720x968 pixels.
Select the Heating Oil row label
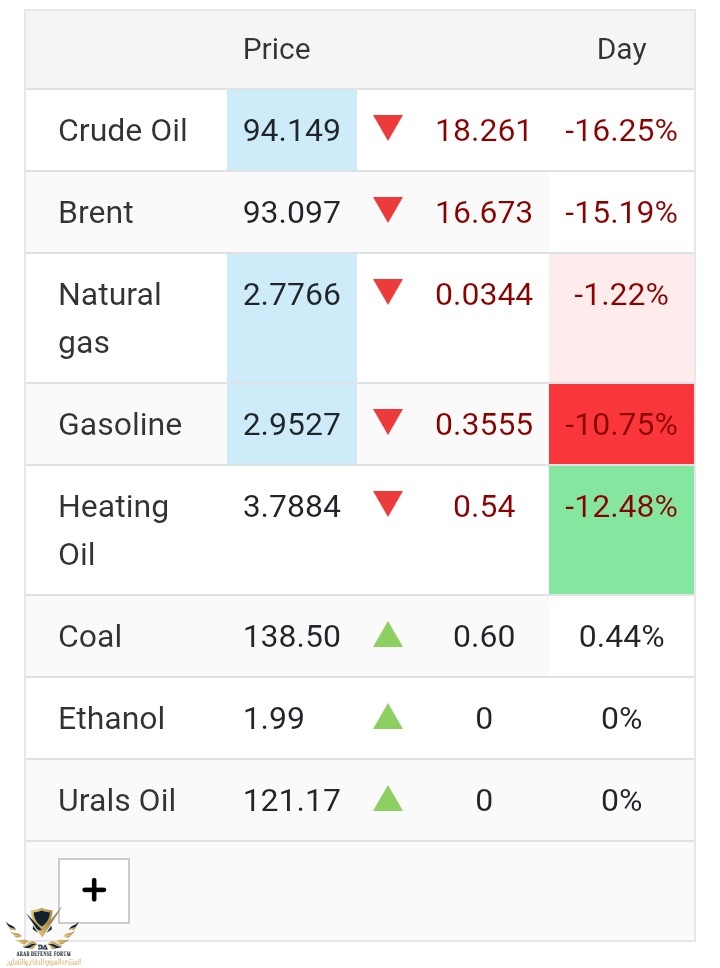point(114,530)
